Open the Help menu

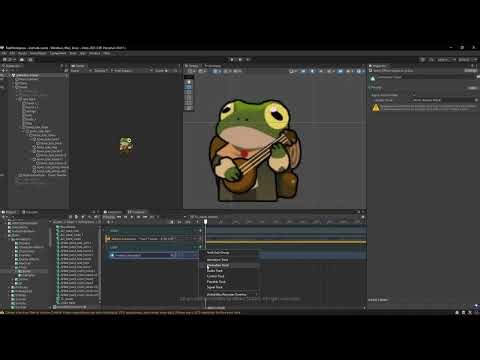point(107,53)
